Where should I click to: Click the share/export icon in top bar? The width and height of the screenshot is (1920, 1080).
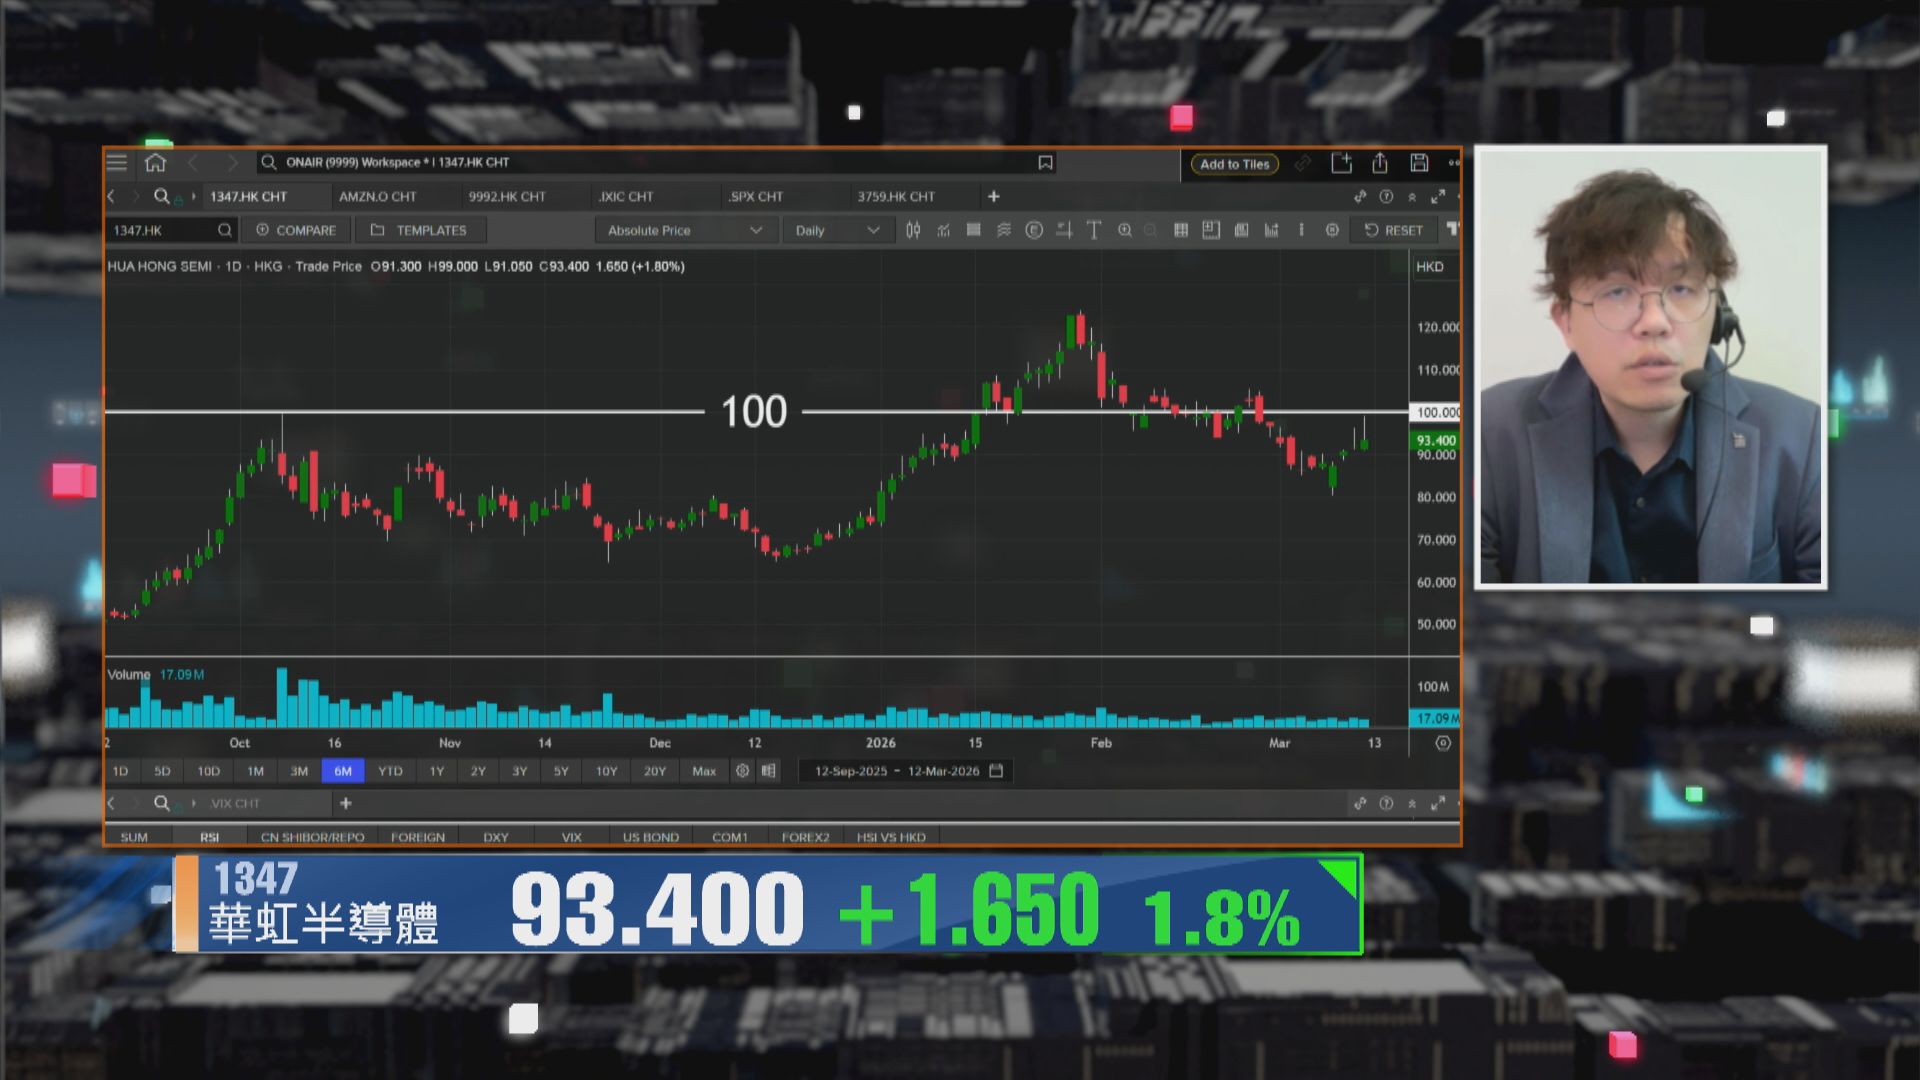click(x=1380, y=163)
